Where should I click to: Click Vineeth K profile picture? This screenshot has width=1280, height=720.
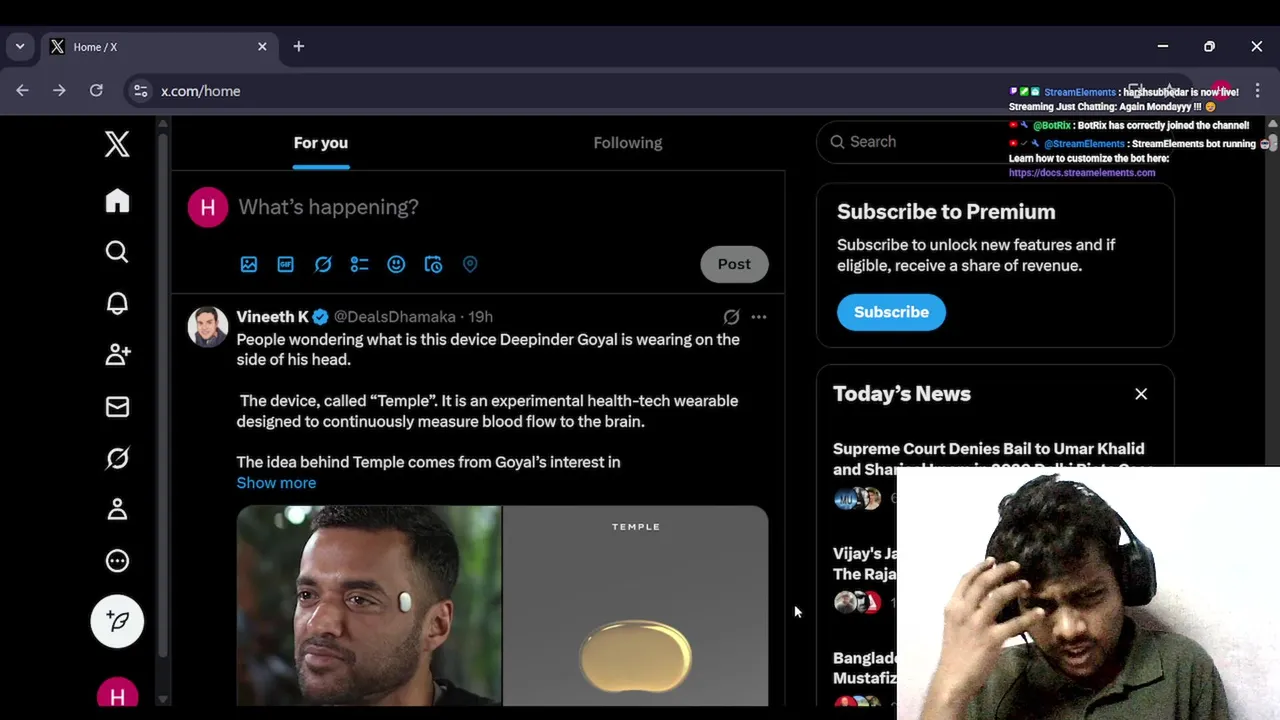208,327
